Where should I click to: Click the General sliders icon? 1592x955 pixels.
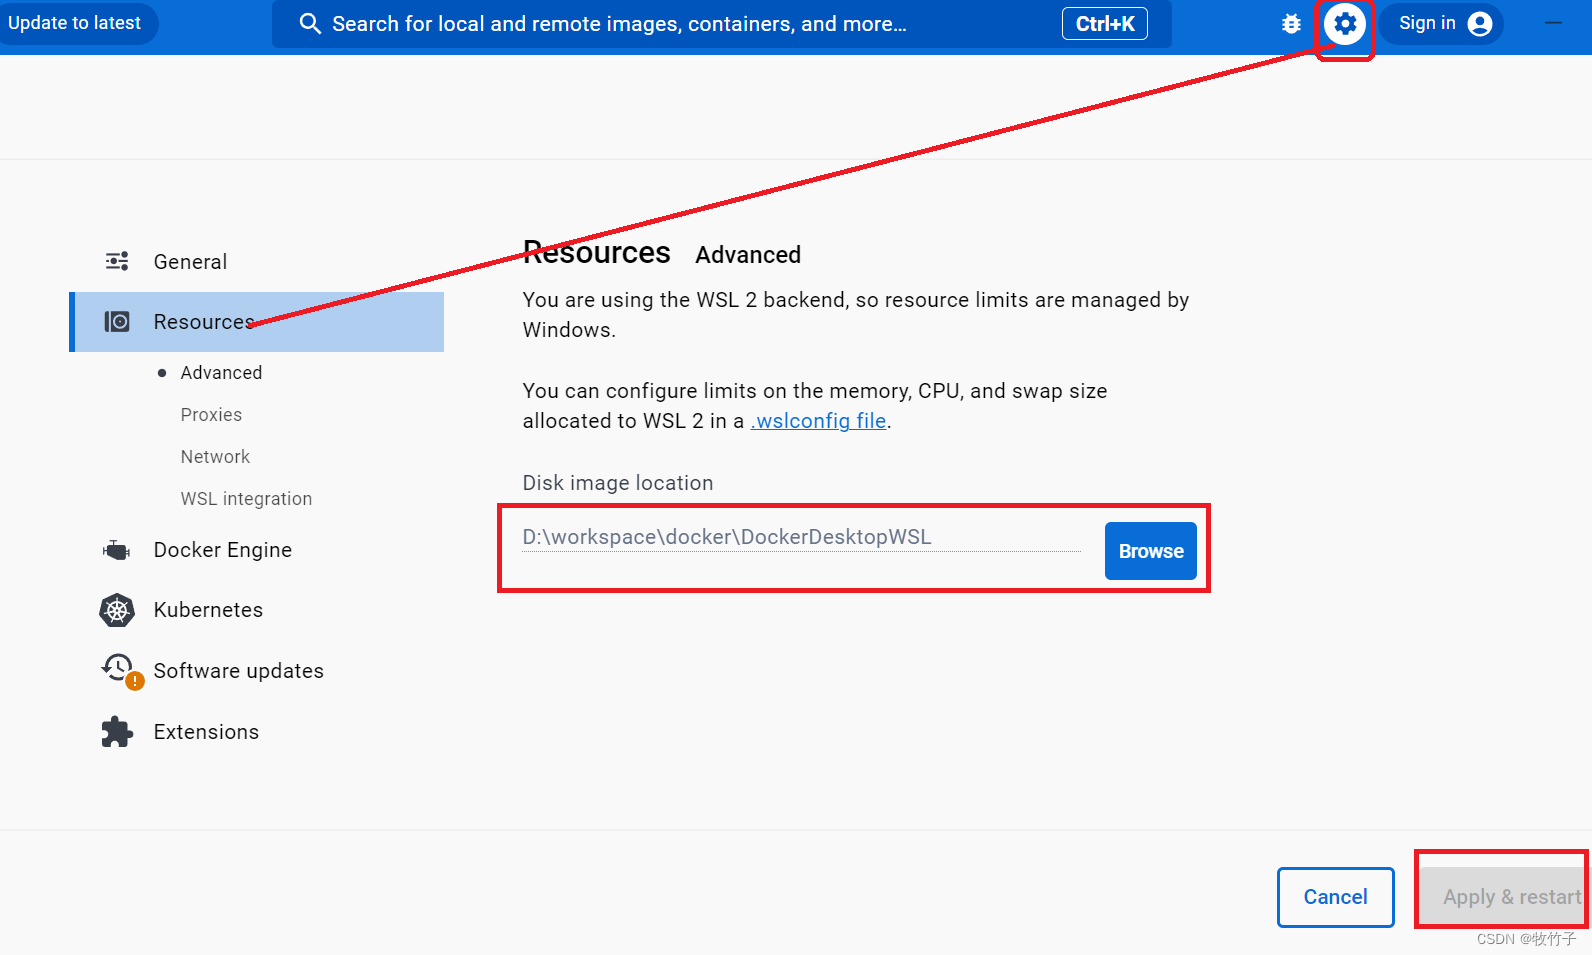click(117, 261)
